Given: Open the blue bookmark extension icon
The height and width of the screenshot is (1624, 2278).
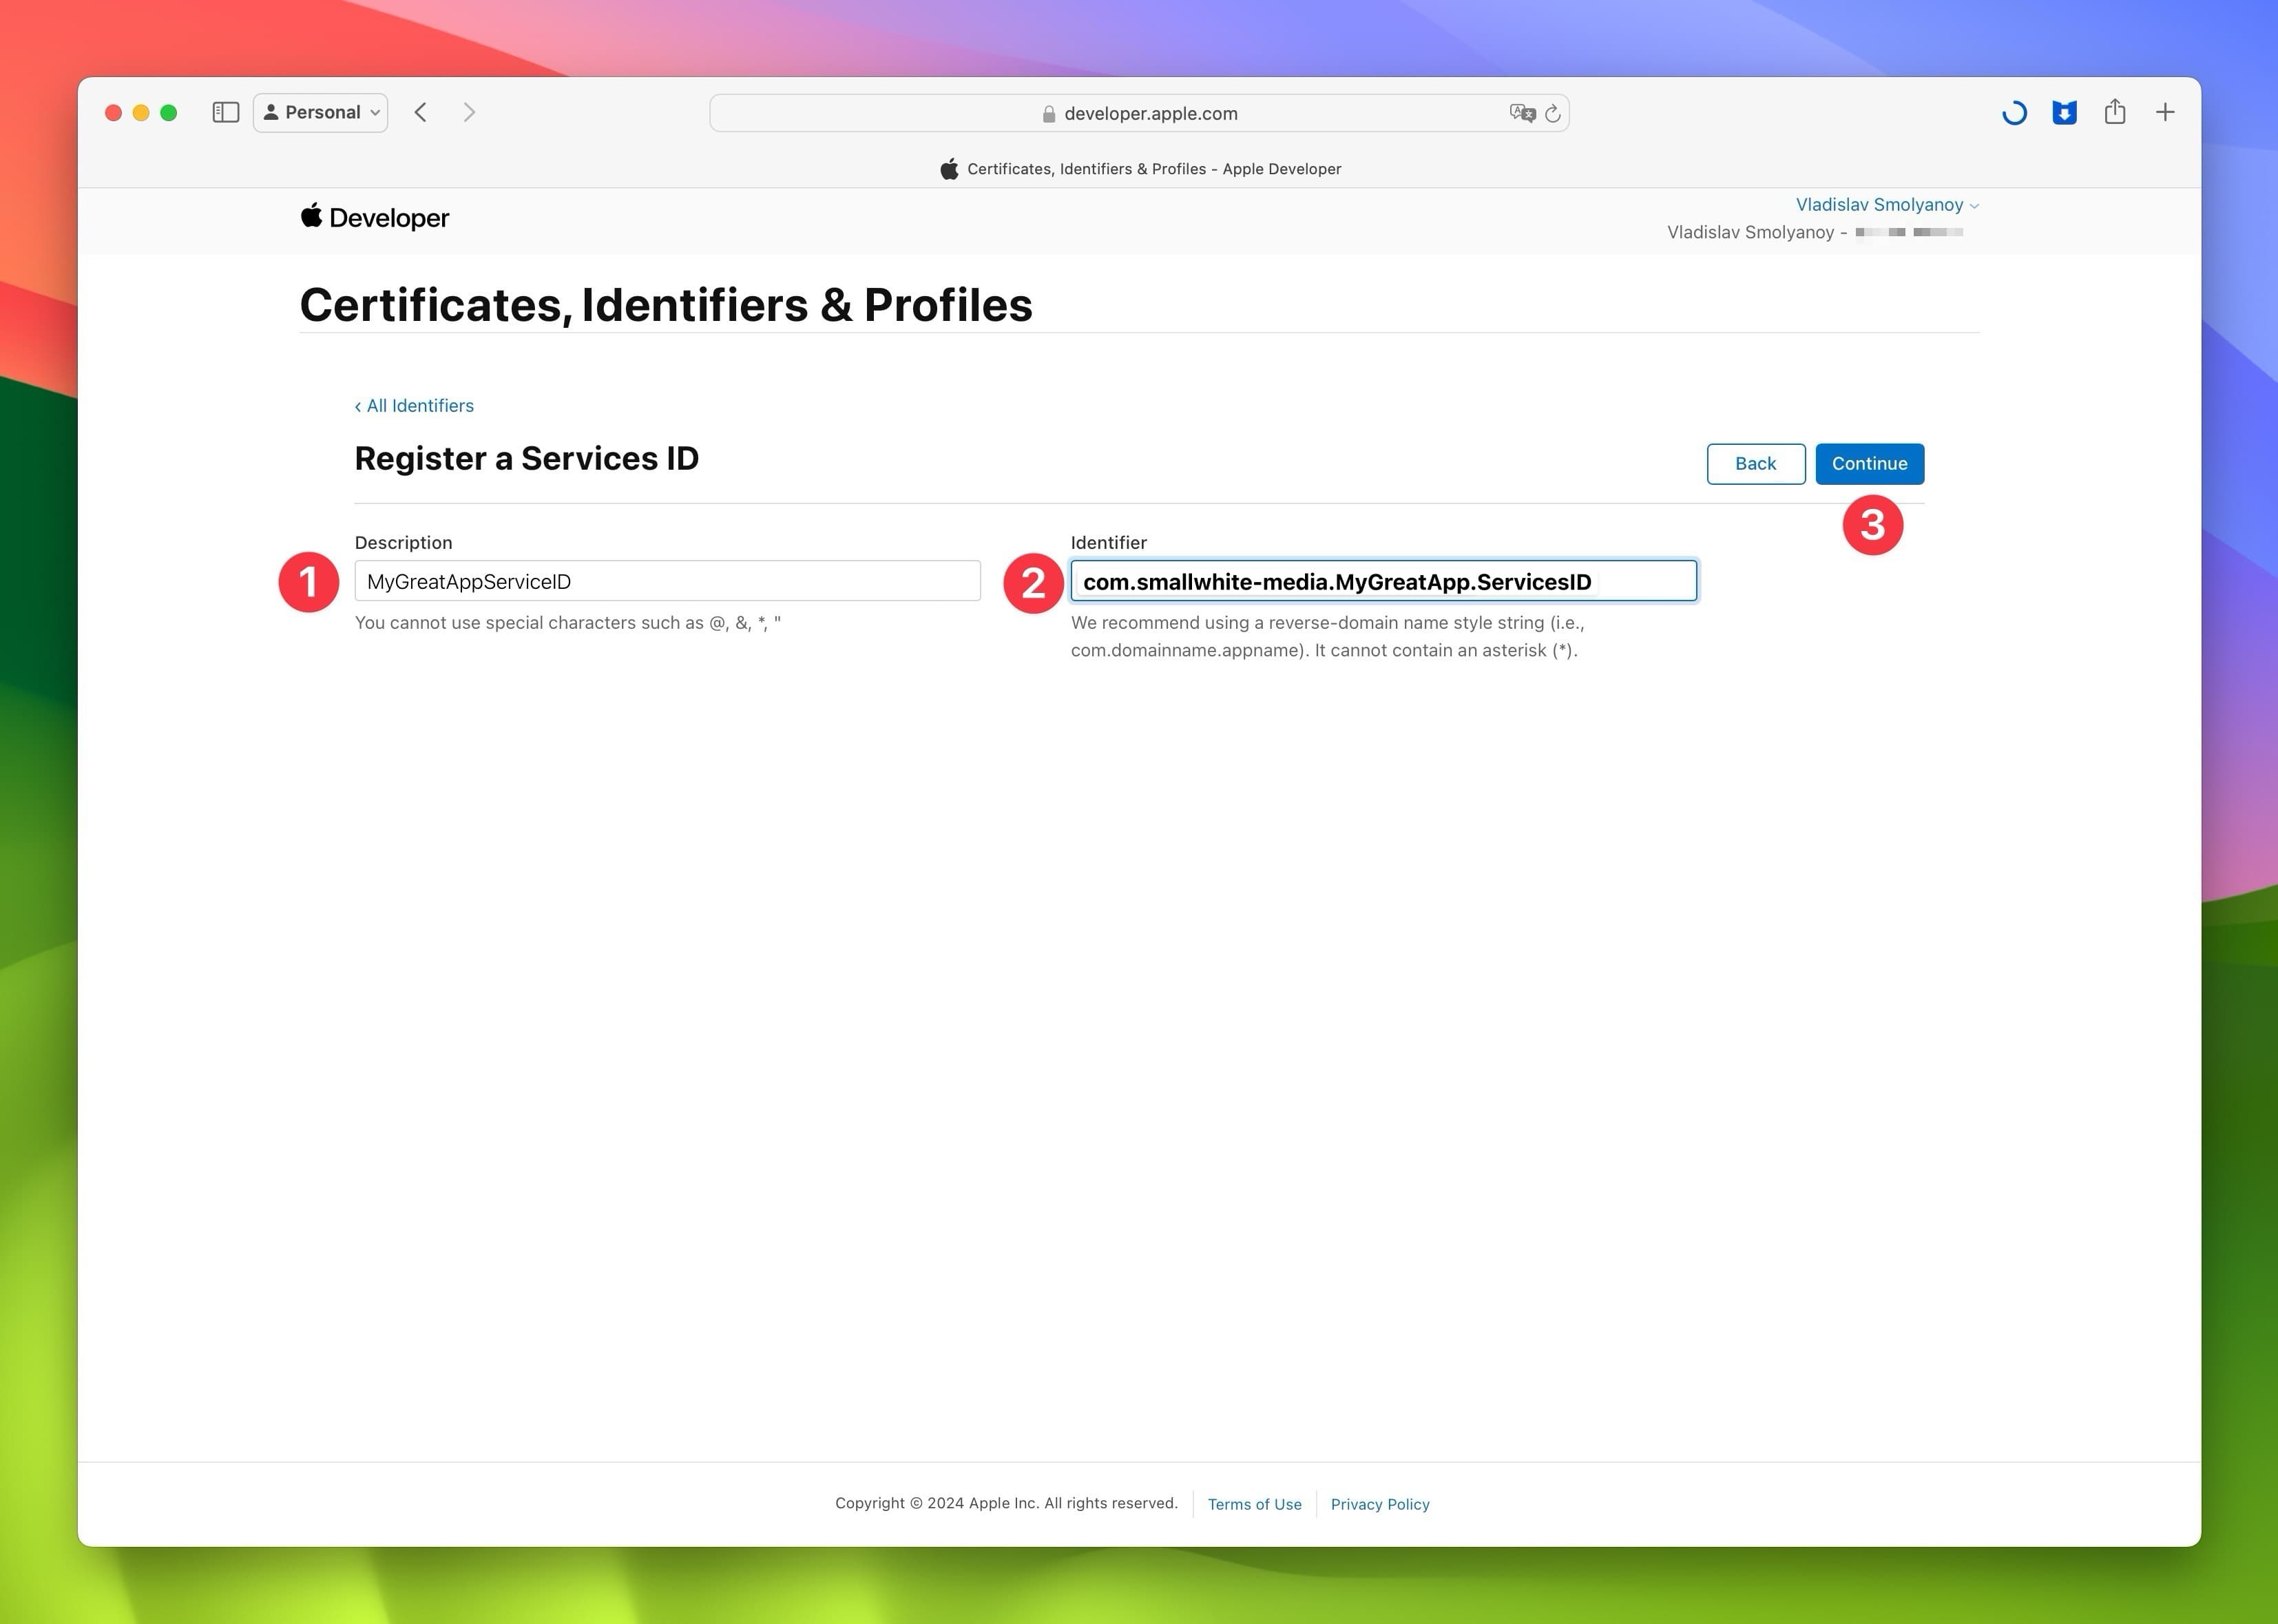Looking at the screenshot, I should click(x=2065, y=113).
